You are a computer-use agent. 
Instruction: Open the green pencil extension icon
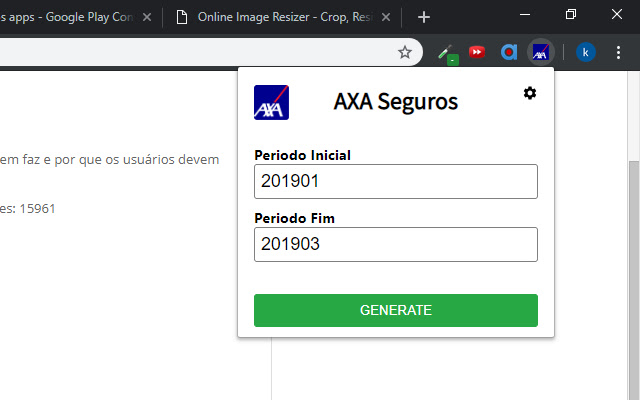(448, 53)
